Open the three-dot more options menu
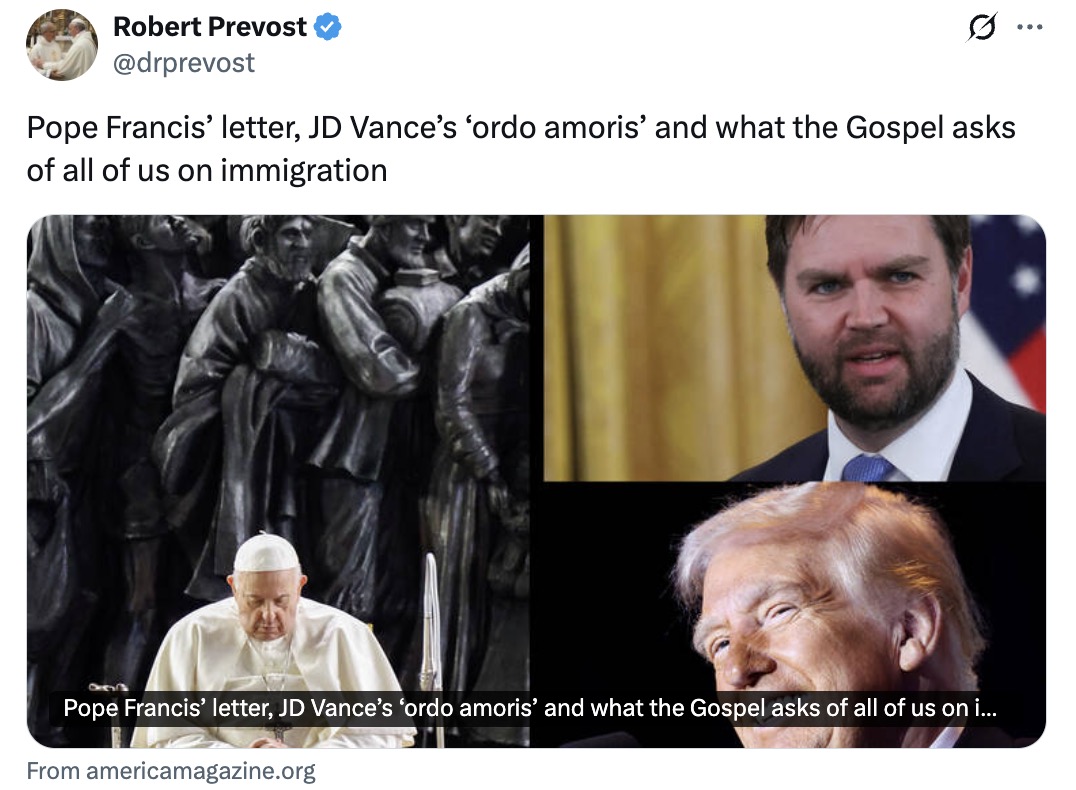Screen dimensions: 1076x790 tap(1029, 27)
